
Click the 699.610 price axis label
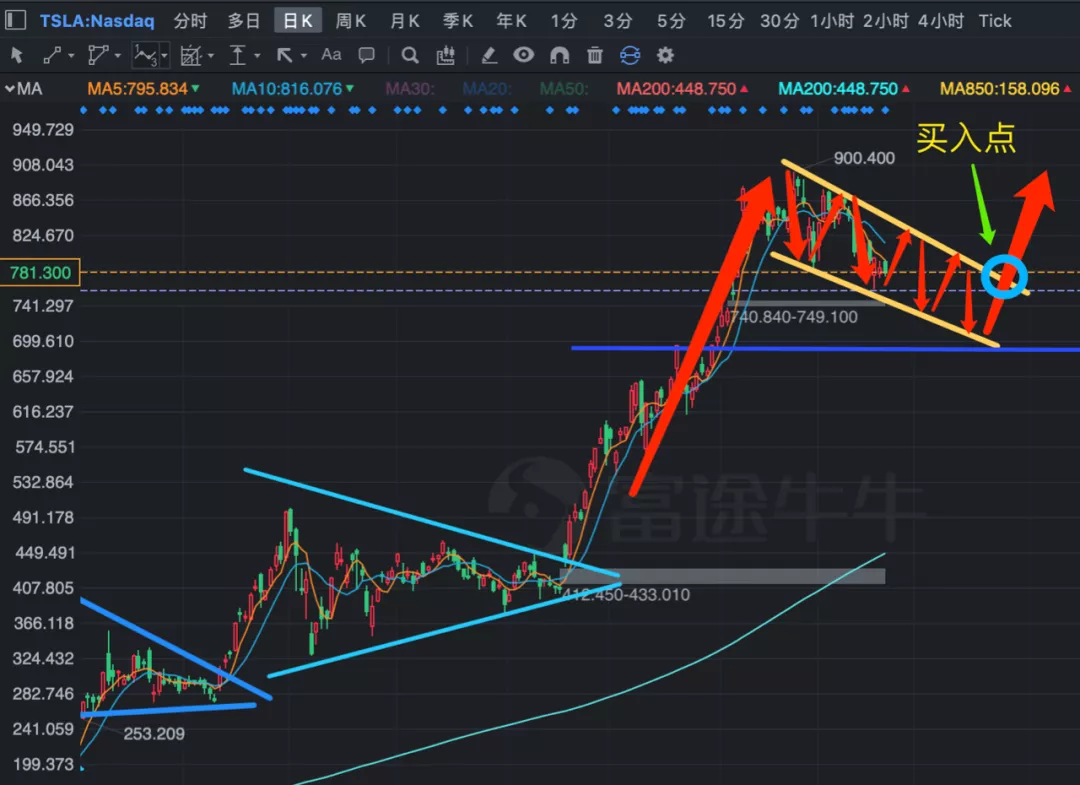(x=43, y=342)
